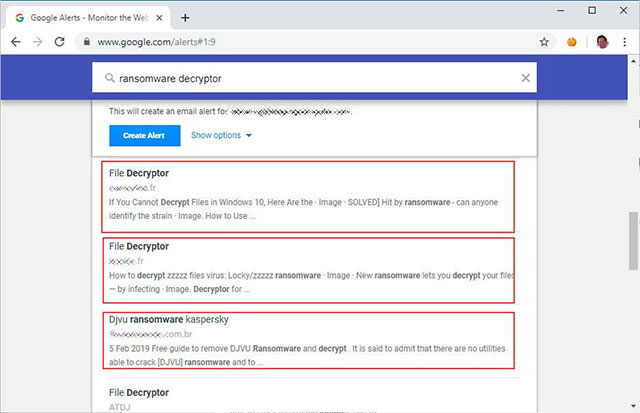View the site padlock security info
The height and width of the screenshot is (413, 640).
click(87, 42)
